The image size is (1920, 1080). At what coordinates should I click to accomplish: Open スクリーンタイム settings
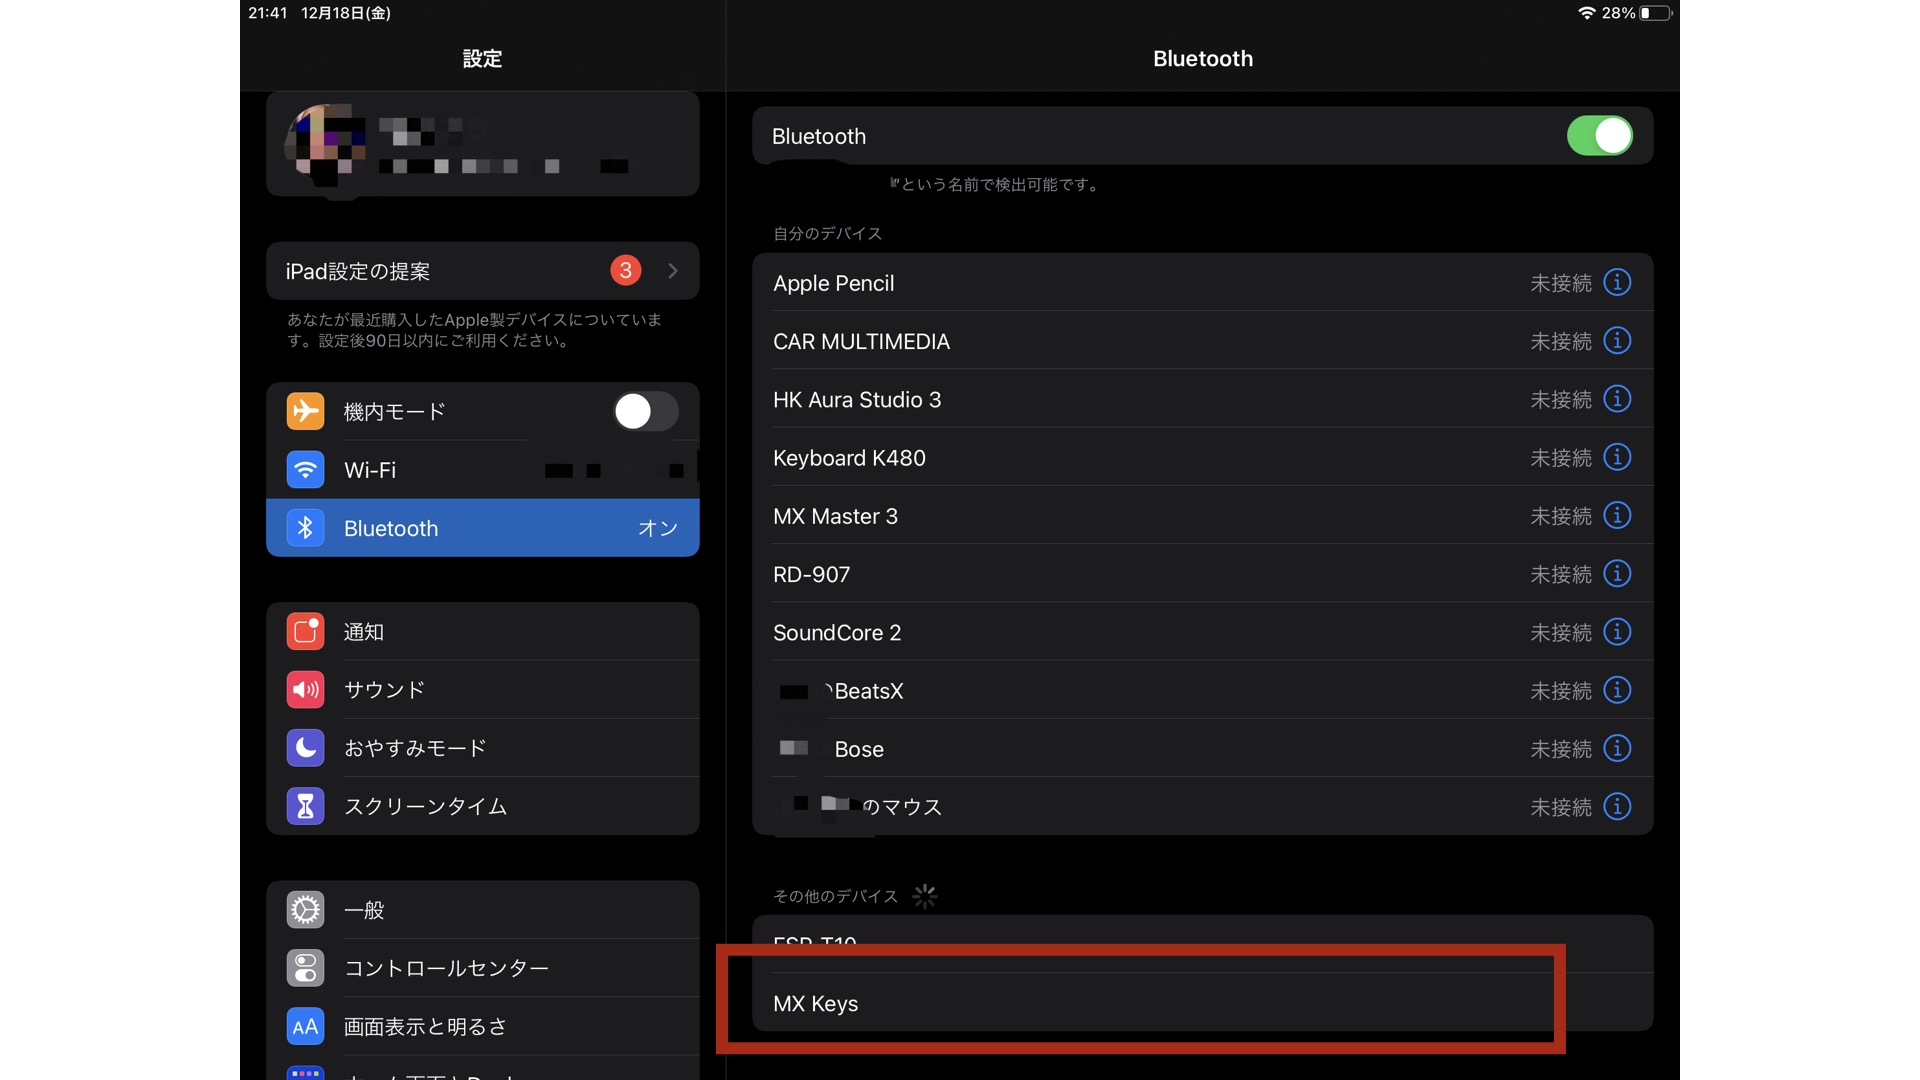coord(483,806)
